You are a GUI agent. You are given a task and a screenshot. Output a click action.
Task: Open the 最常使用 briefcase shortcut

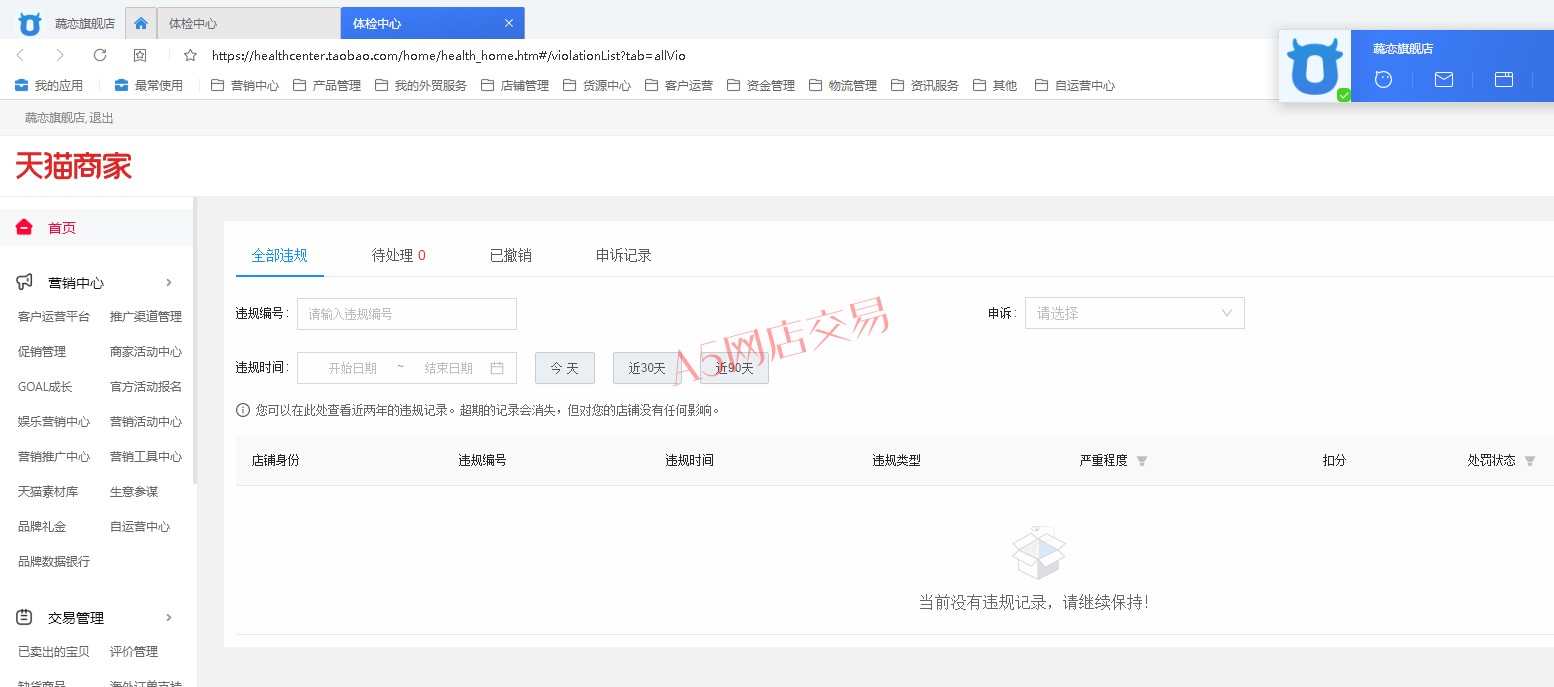149,86
